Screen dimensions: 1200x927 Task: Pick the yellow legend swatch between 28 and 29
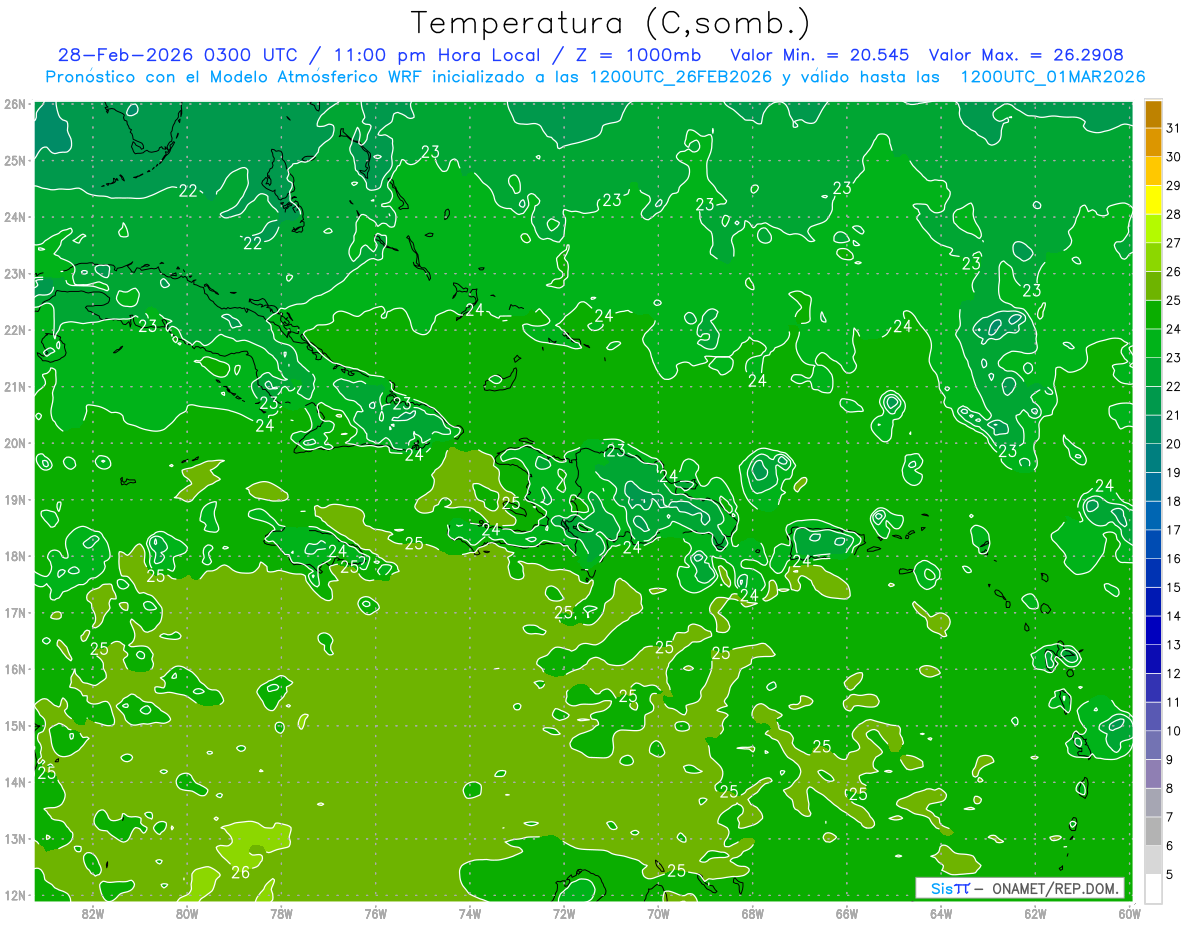pyautogui.click(x=1153, y=200)
